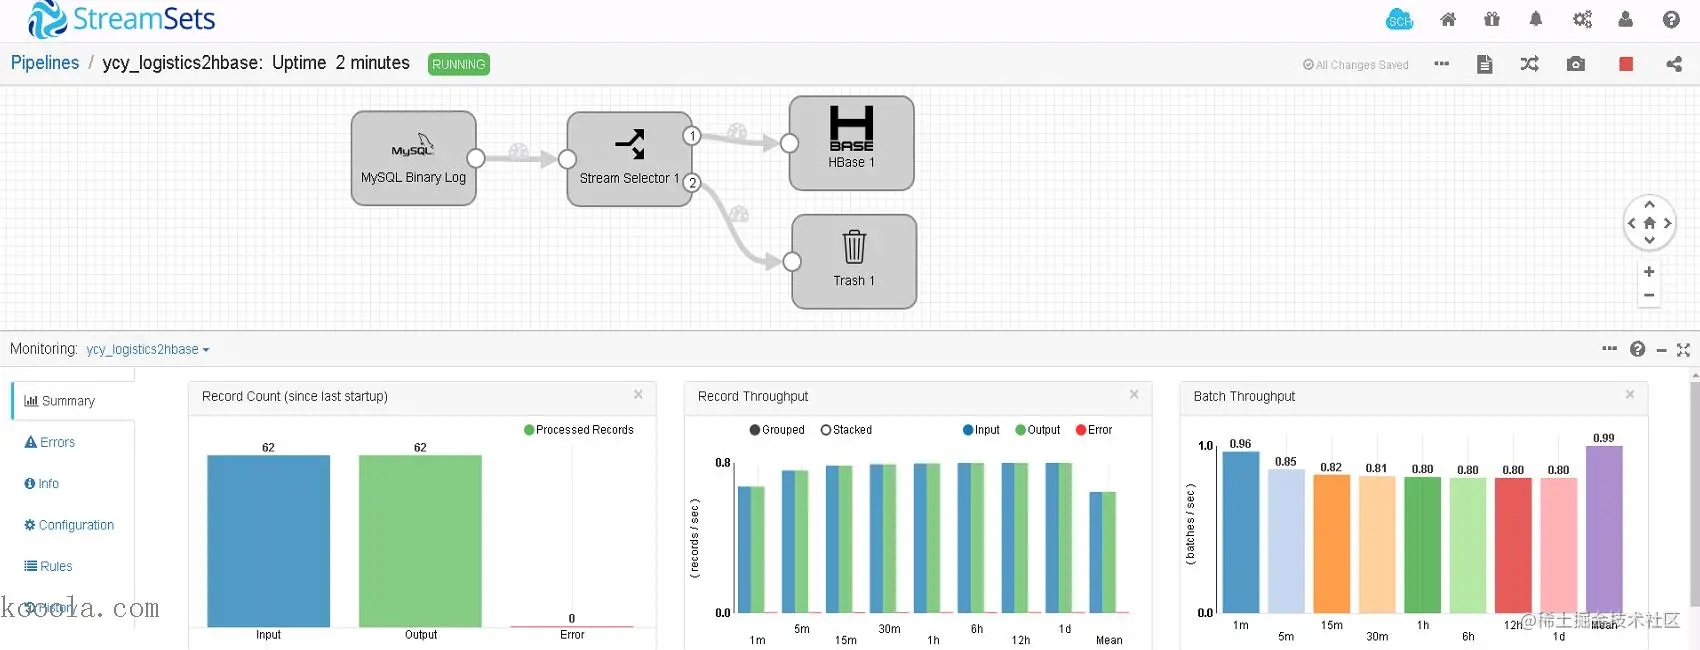Open the Rules tab
1700x650 pixels.
click(x=48, y=566)
